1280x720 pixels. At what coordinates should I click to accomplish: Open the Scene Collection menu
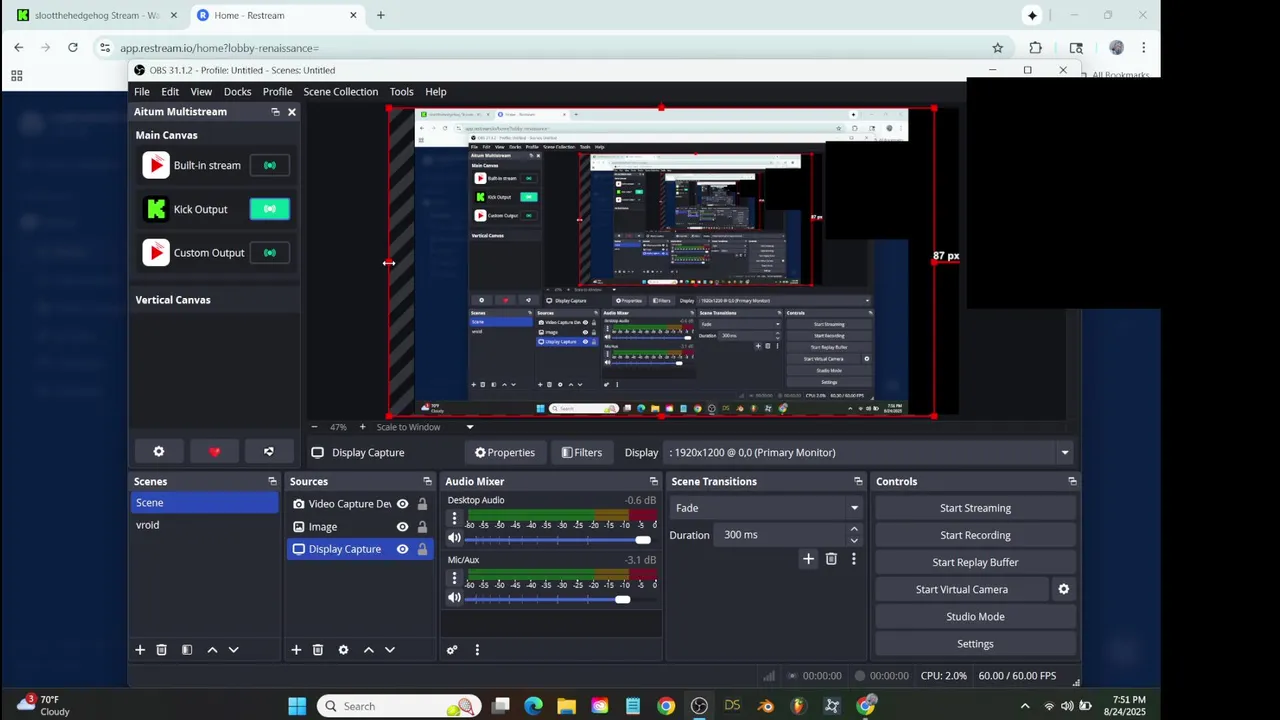[x=341, y=92]
